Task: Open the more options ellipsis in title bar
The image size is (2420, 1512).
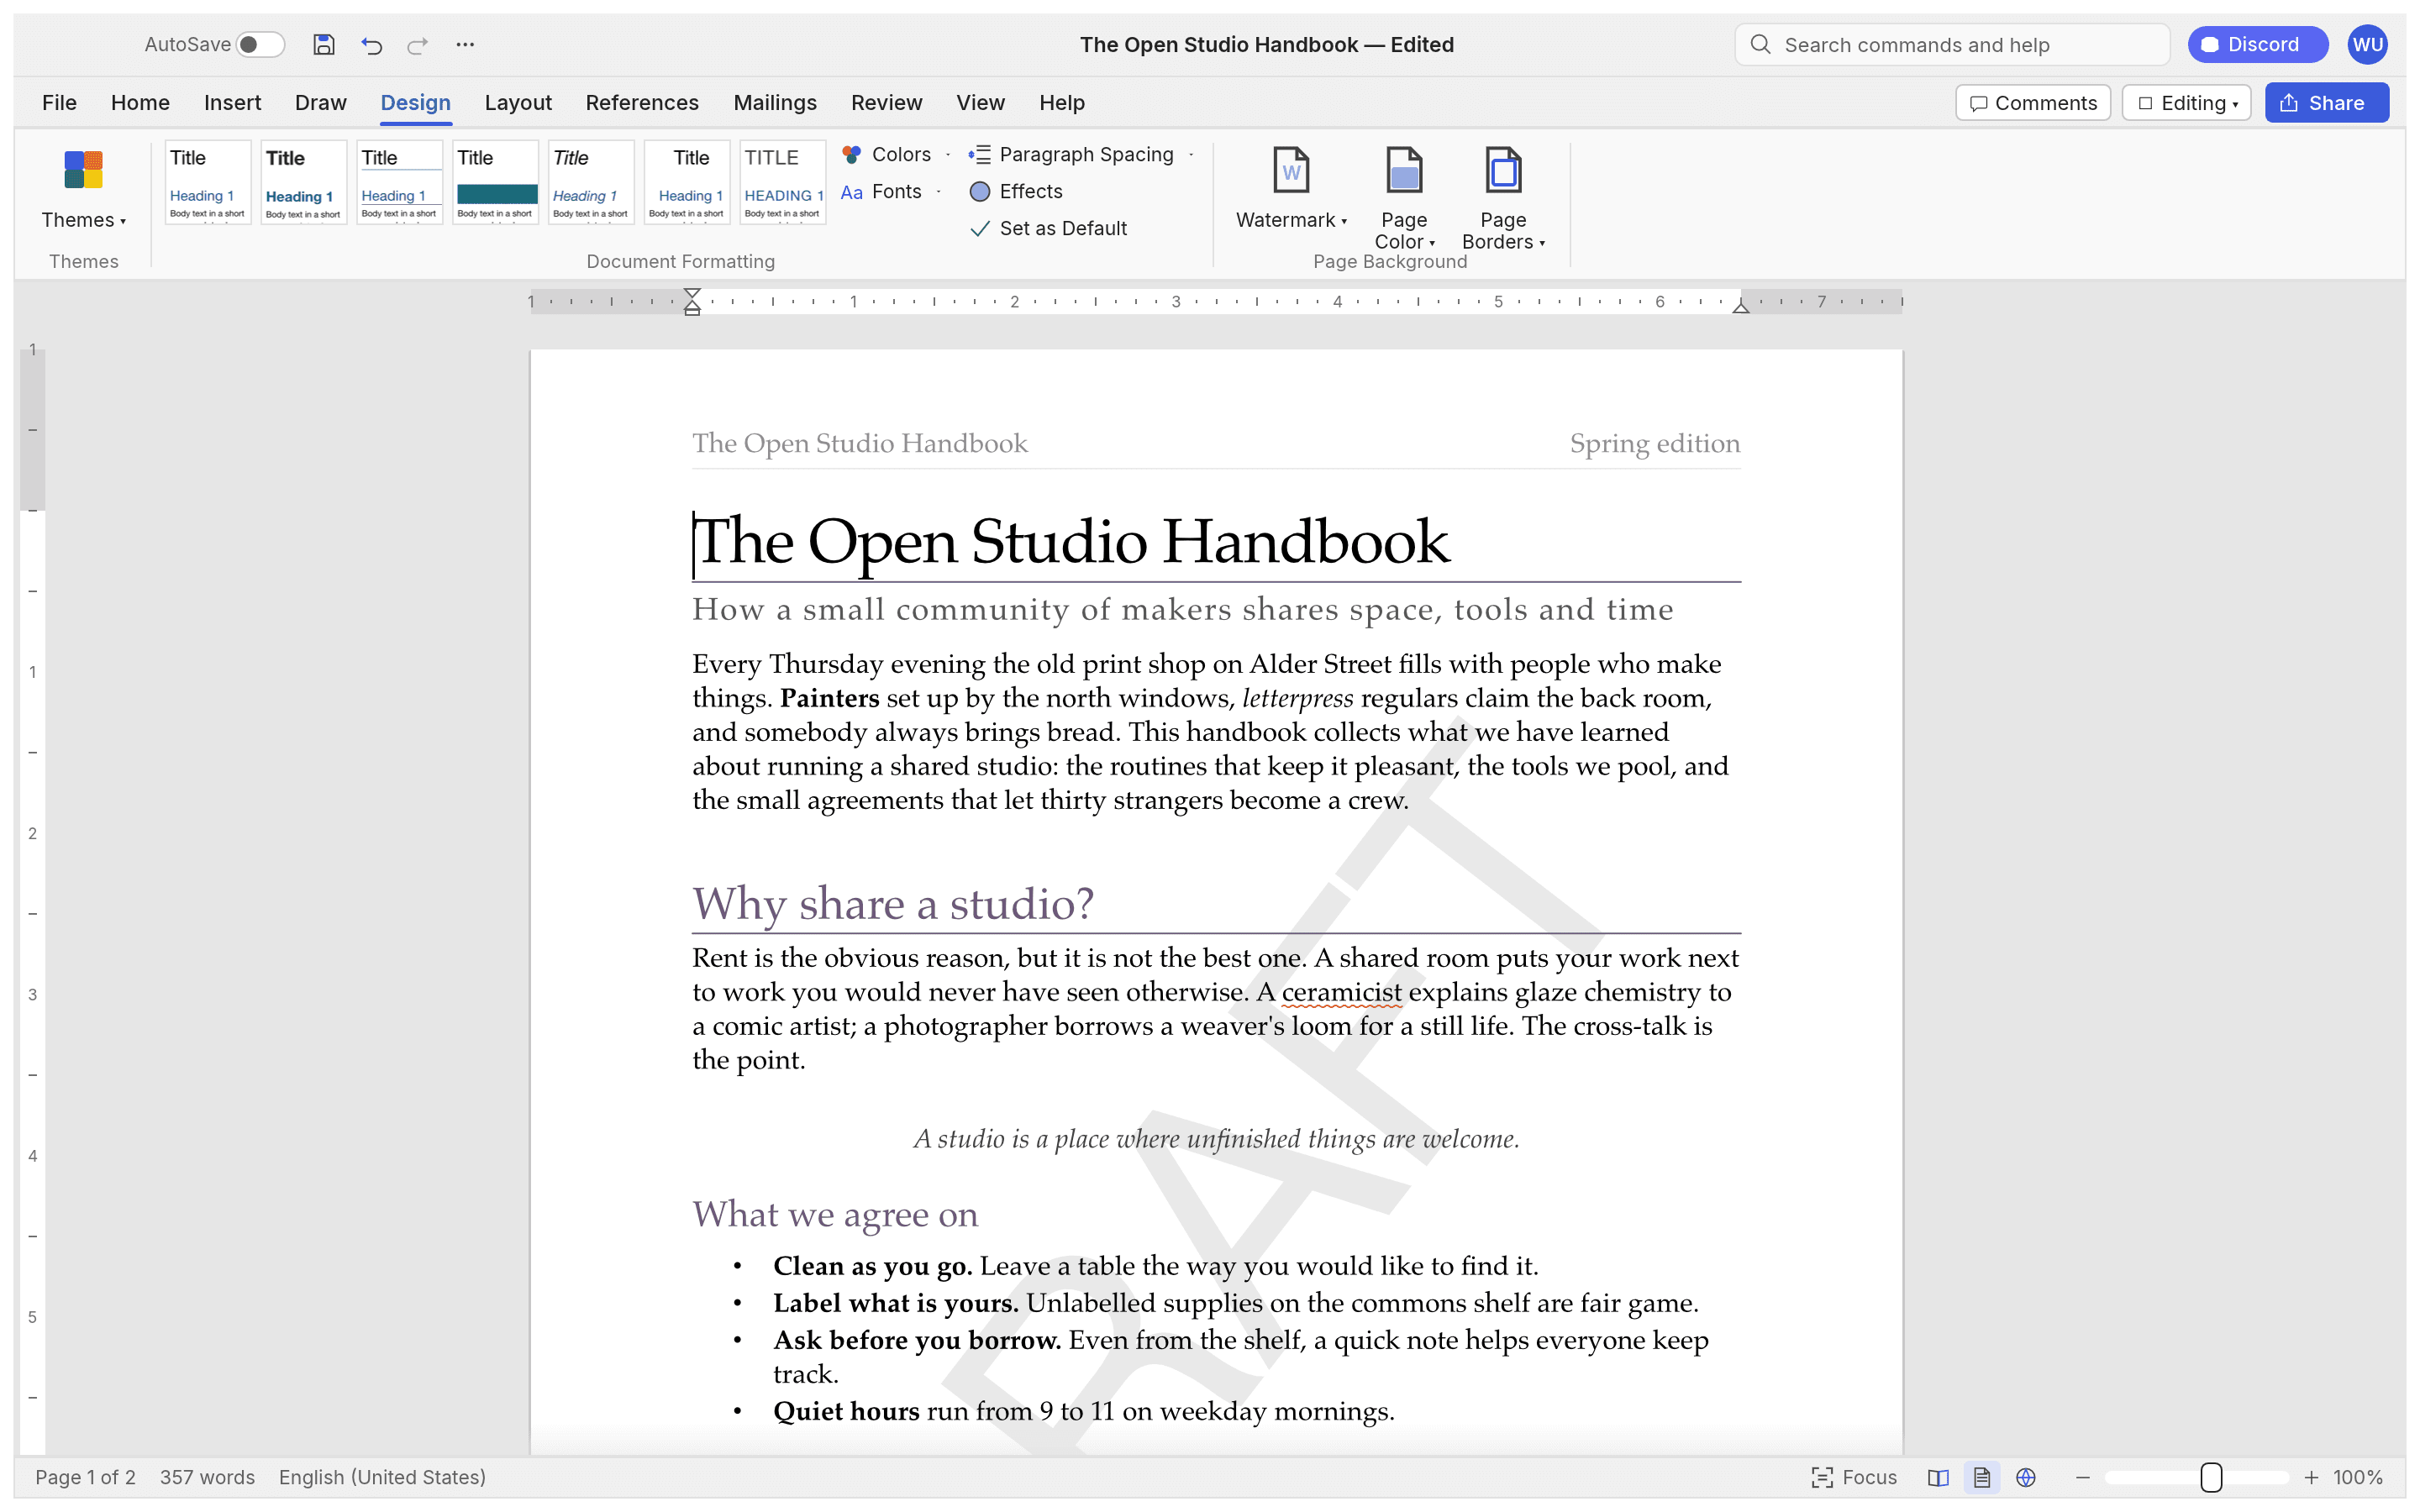Action: [465, 44]
